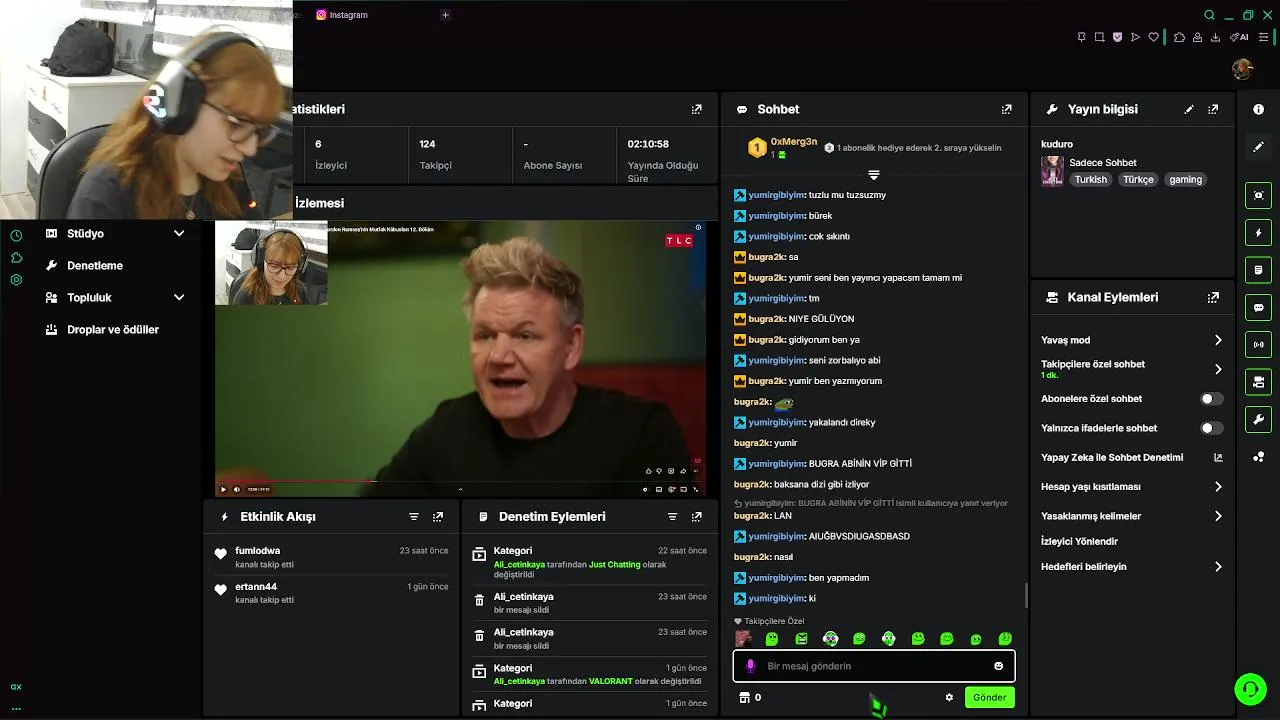Mute the video player volume icon
This screenshot has width=1280, height=720.
(237, 490)
